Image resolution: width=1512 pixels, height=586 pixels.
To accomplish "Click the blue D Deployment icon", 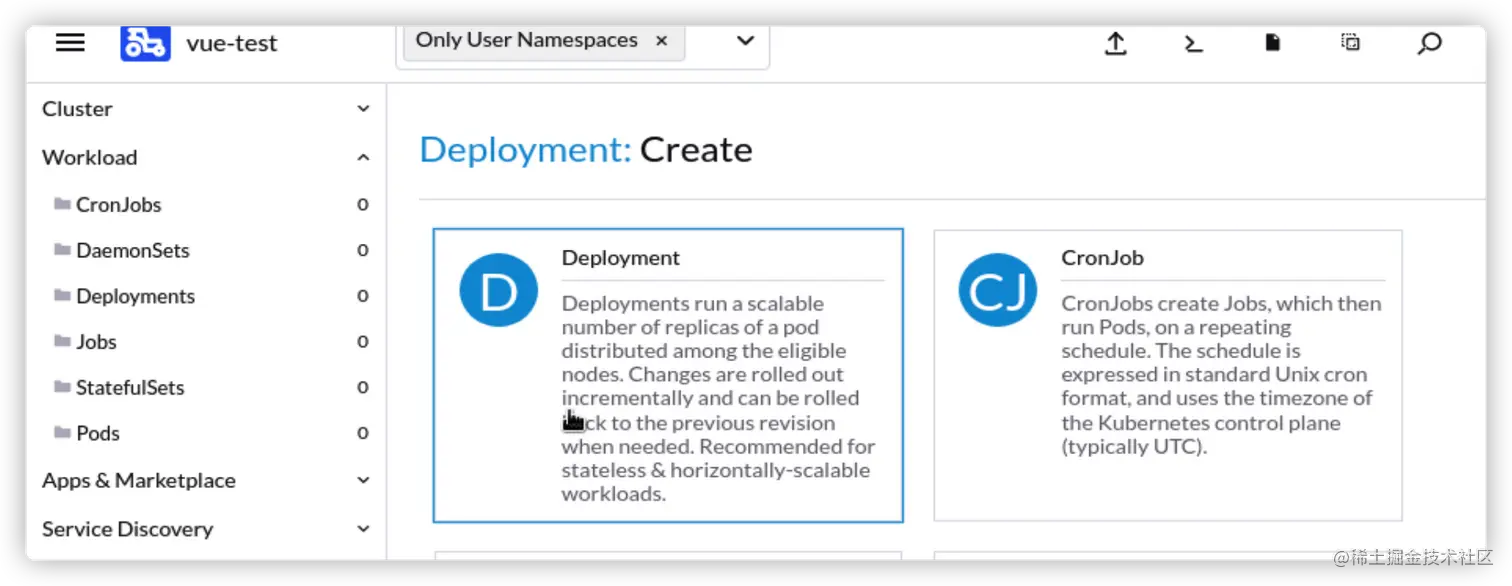I will click(498, 290).
